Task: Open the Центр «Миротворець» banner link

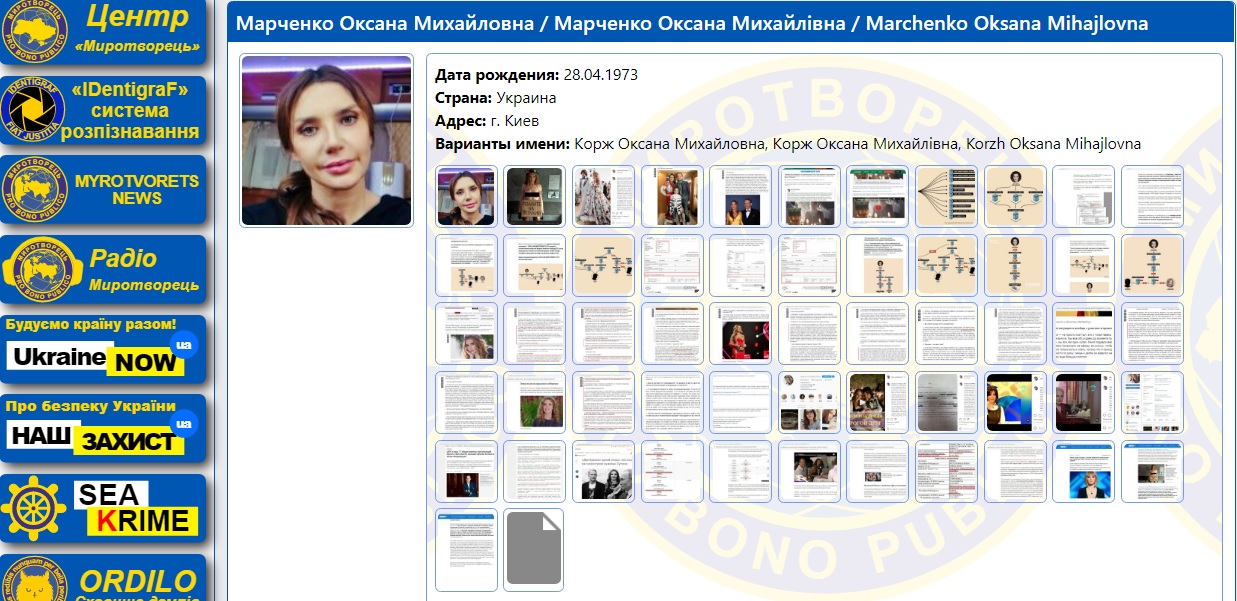Action: pos(103,32)
